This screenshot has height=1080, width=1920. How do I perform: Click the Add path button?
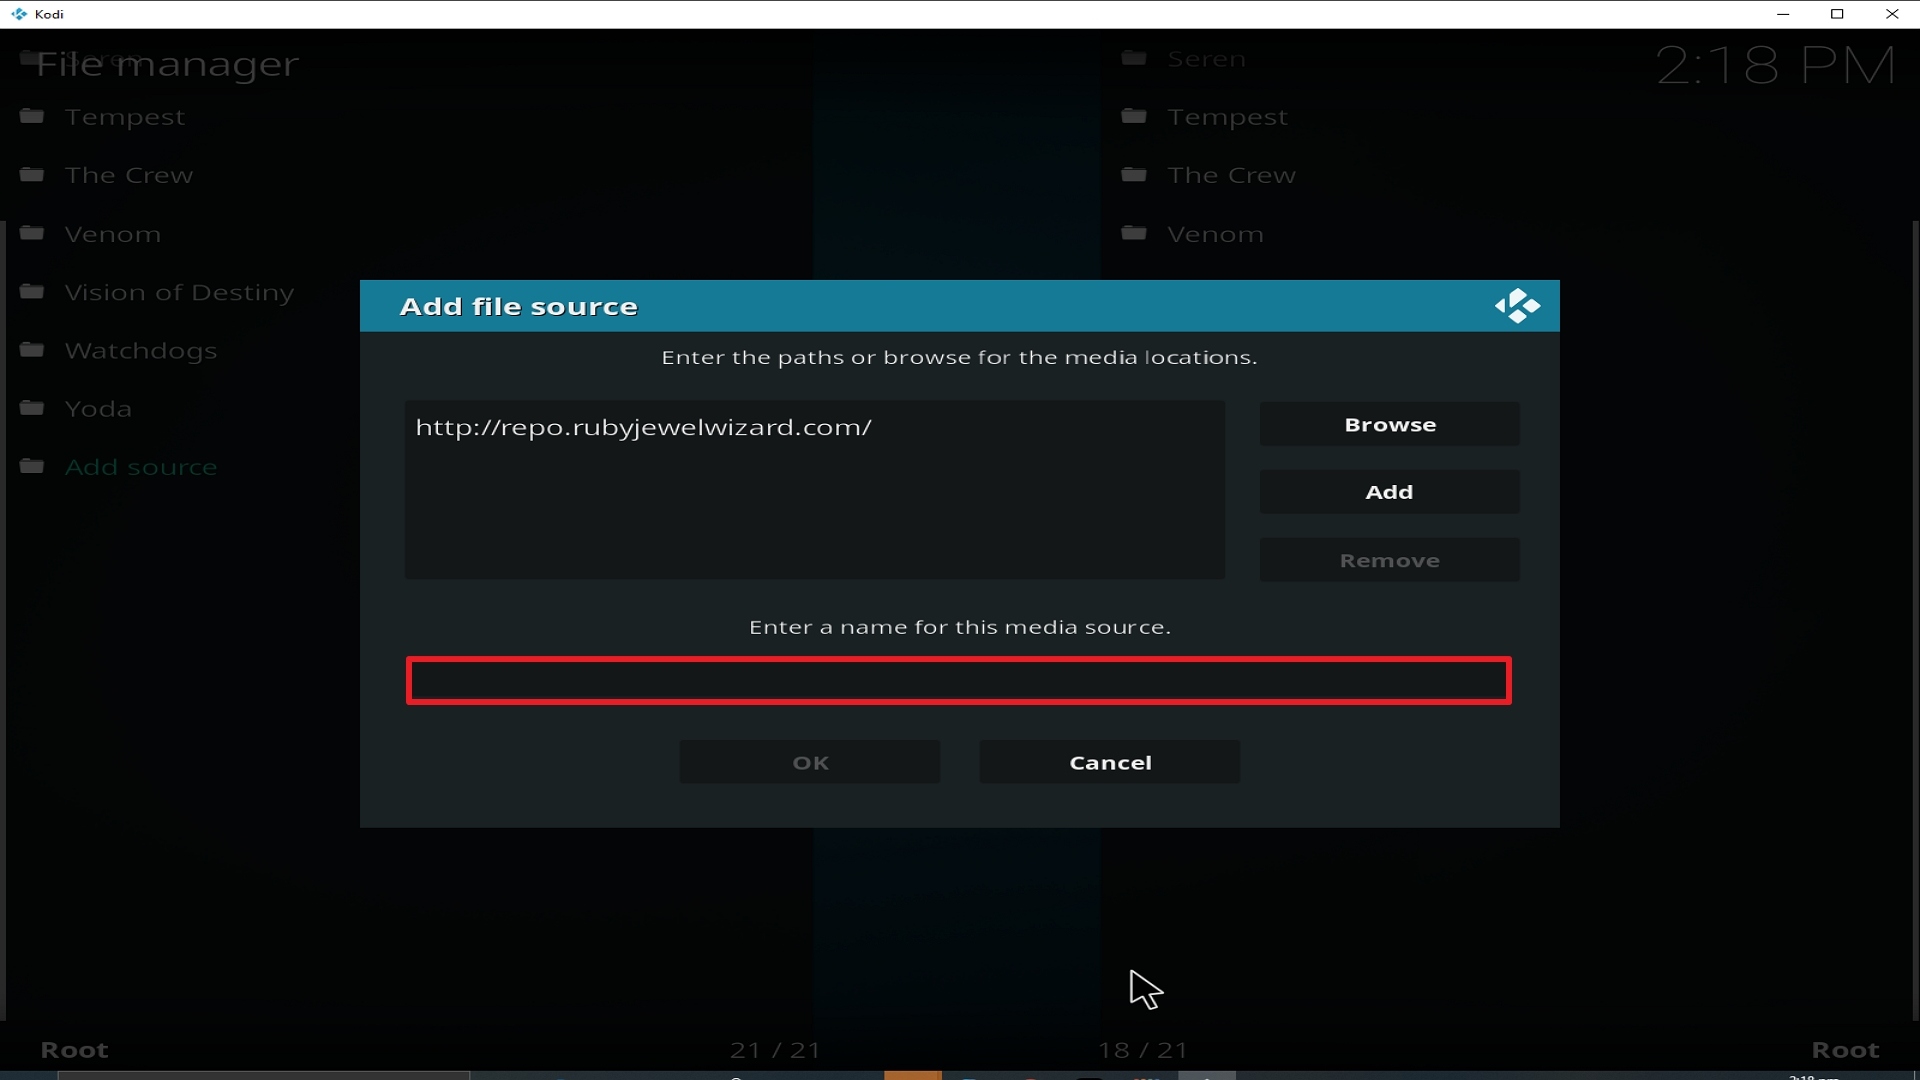(1389, 492)
